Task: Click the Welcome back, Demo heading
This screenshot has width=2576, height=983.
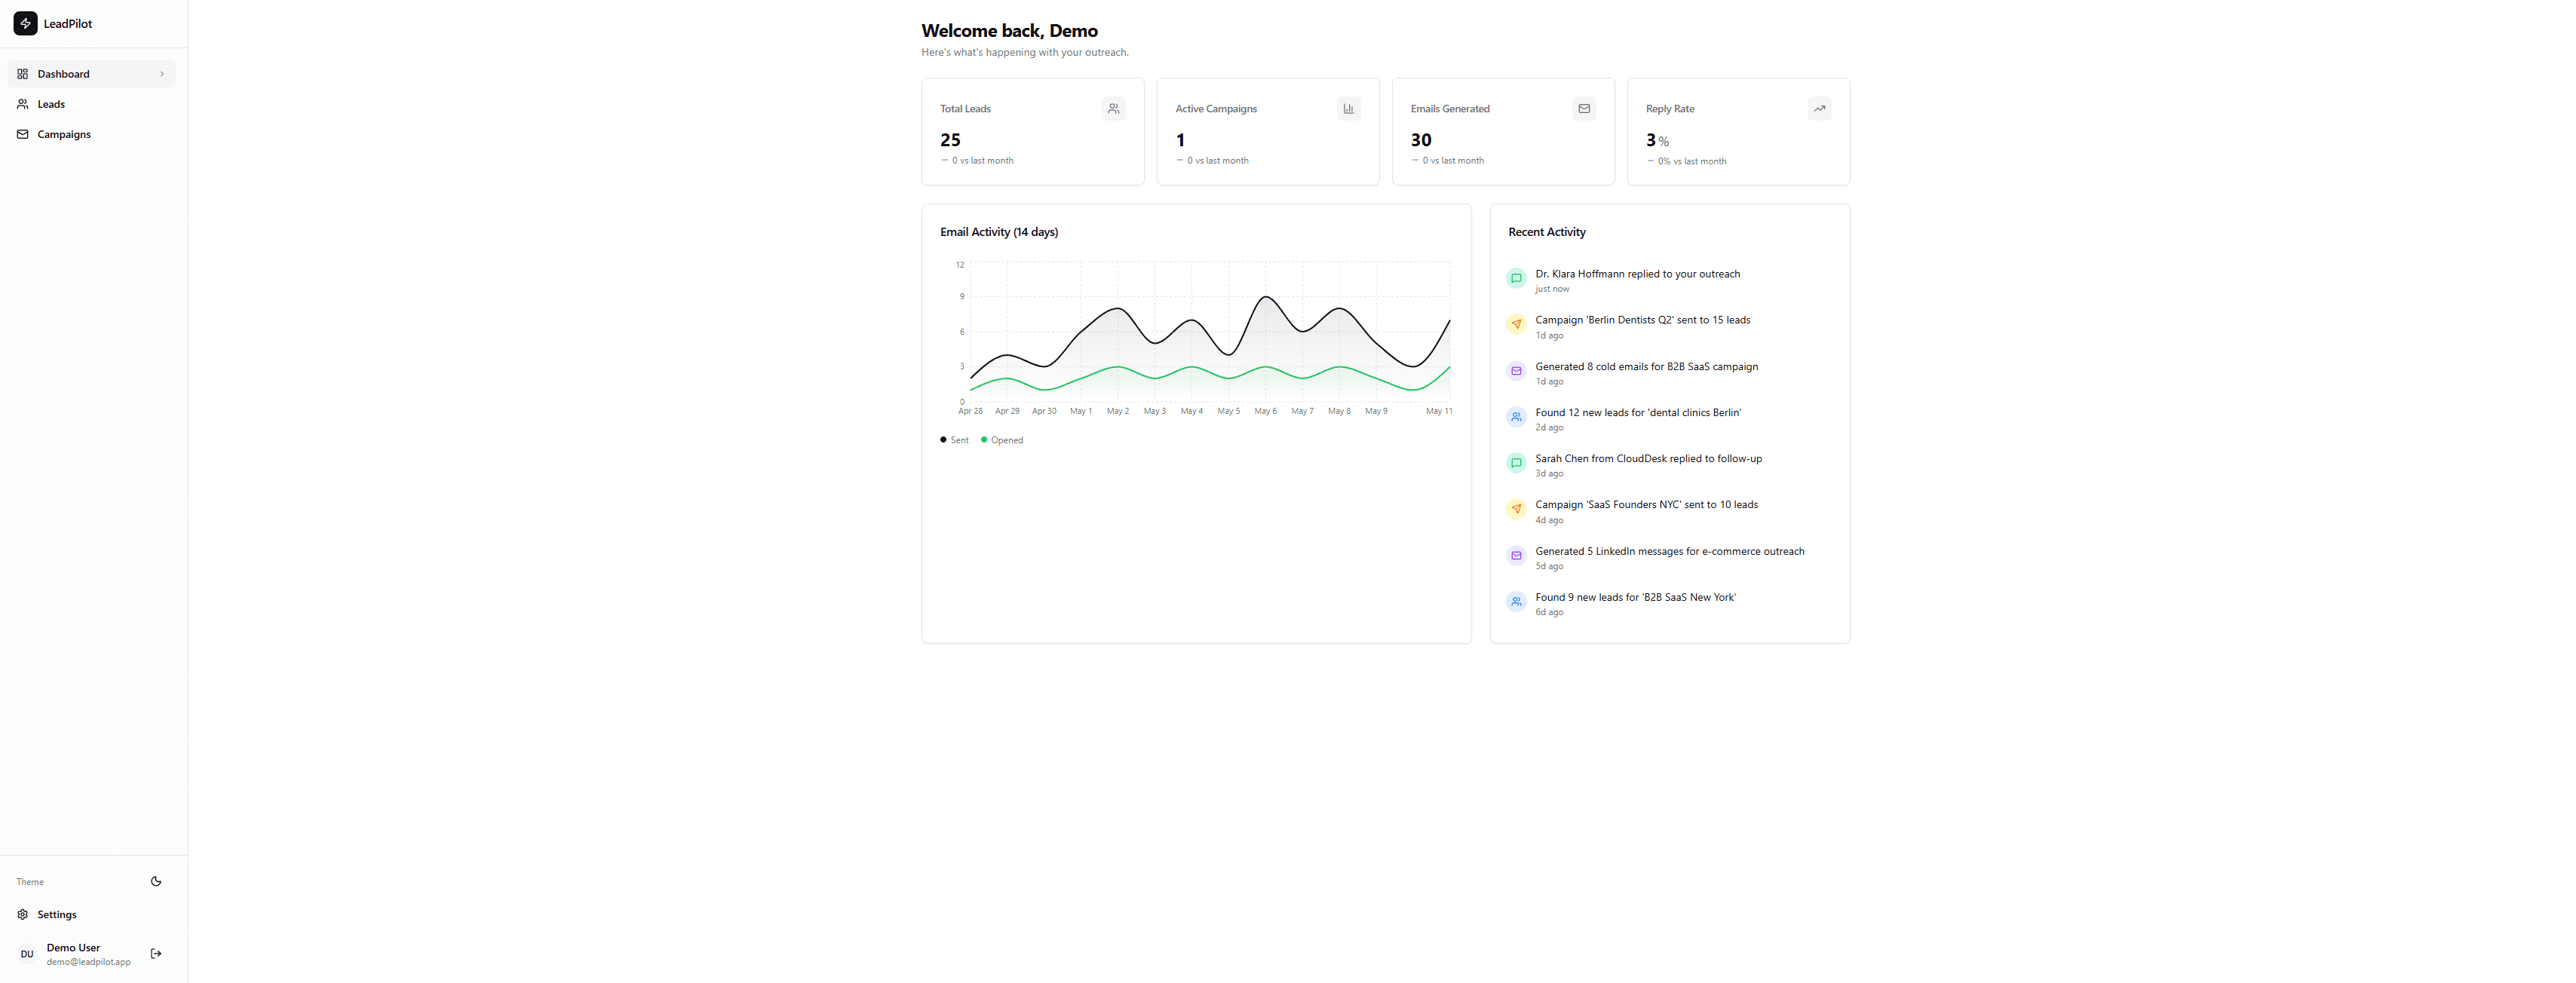Action: 1009,31
